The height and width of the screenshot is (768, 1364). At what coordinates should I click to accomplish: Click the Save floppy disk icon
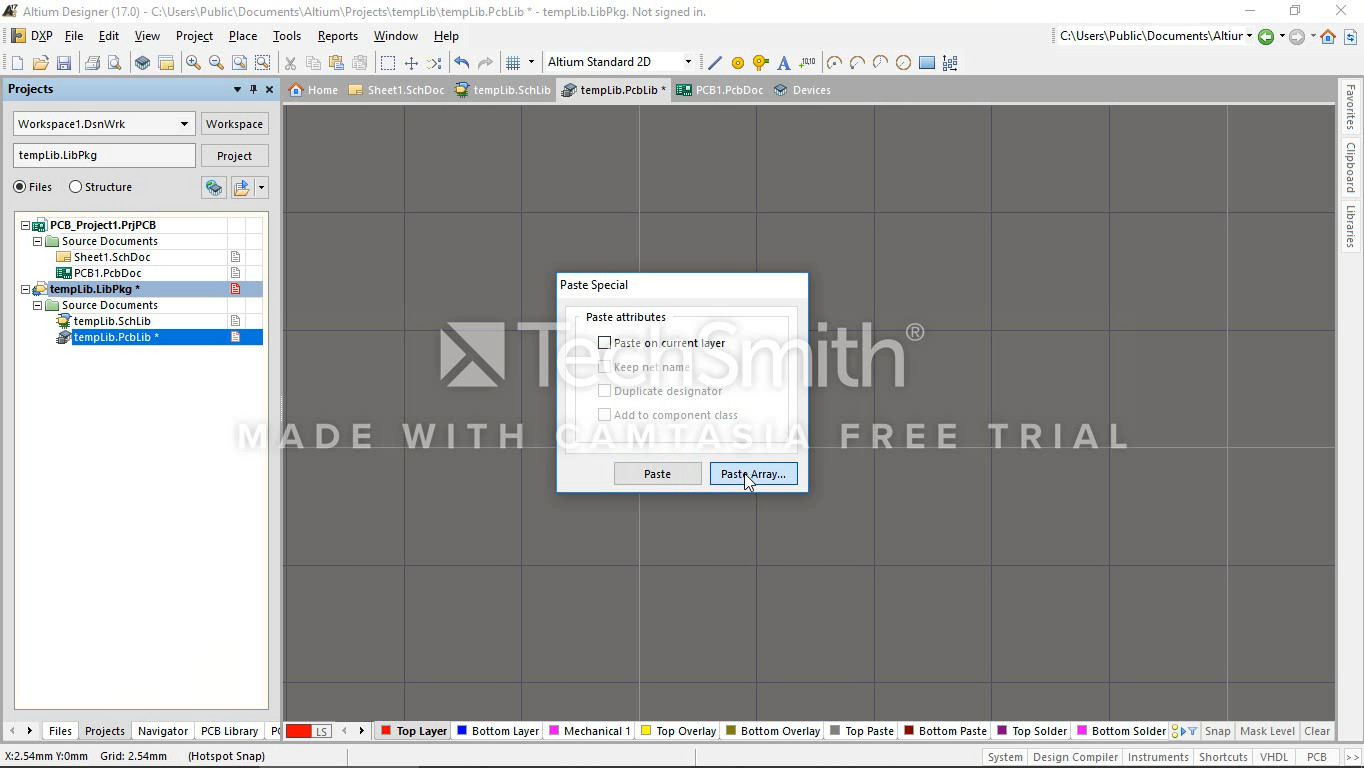click(64, 63)
